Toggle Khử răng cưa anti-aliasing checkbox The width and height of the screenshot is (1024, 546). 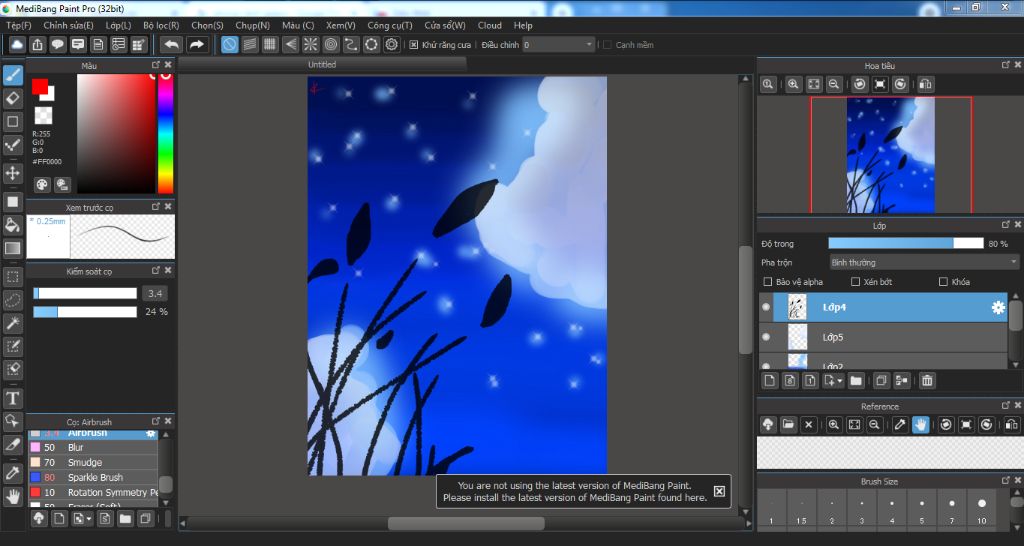[413, 45]
